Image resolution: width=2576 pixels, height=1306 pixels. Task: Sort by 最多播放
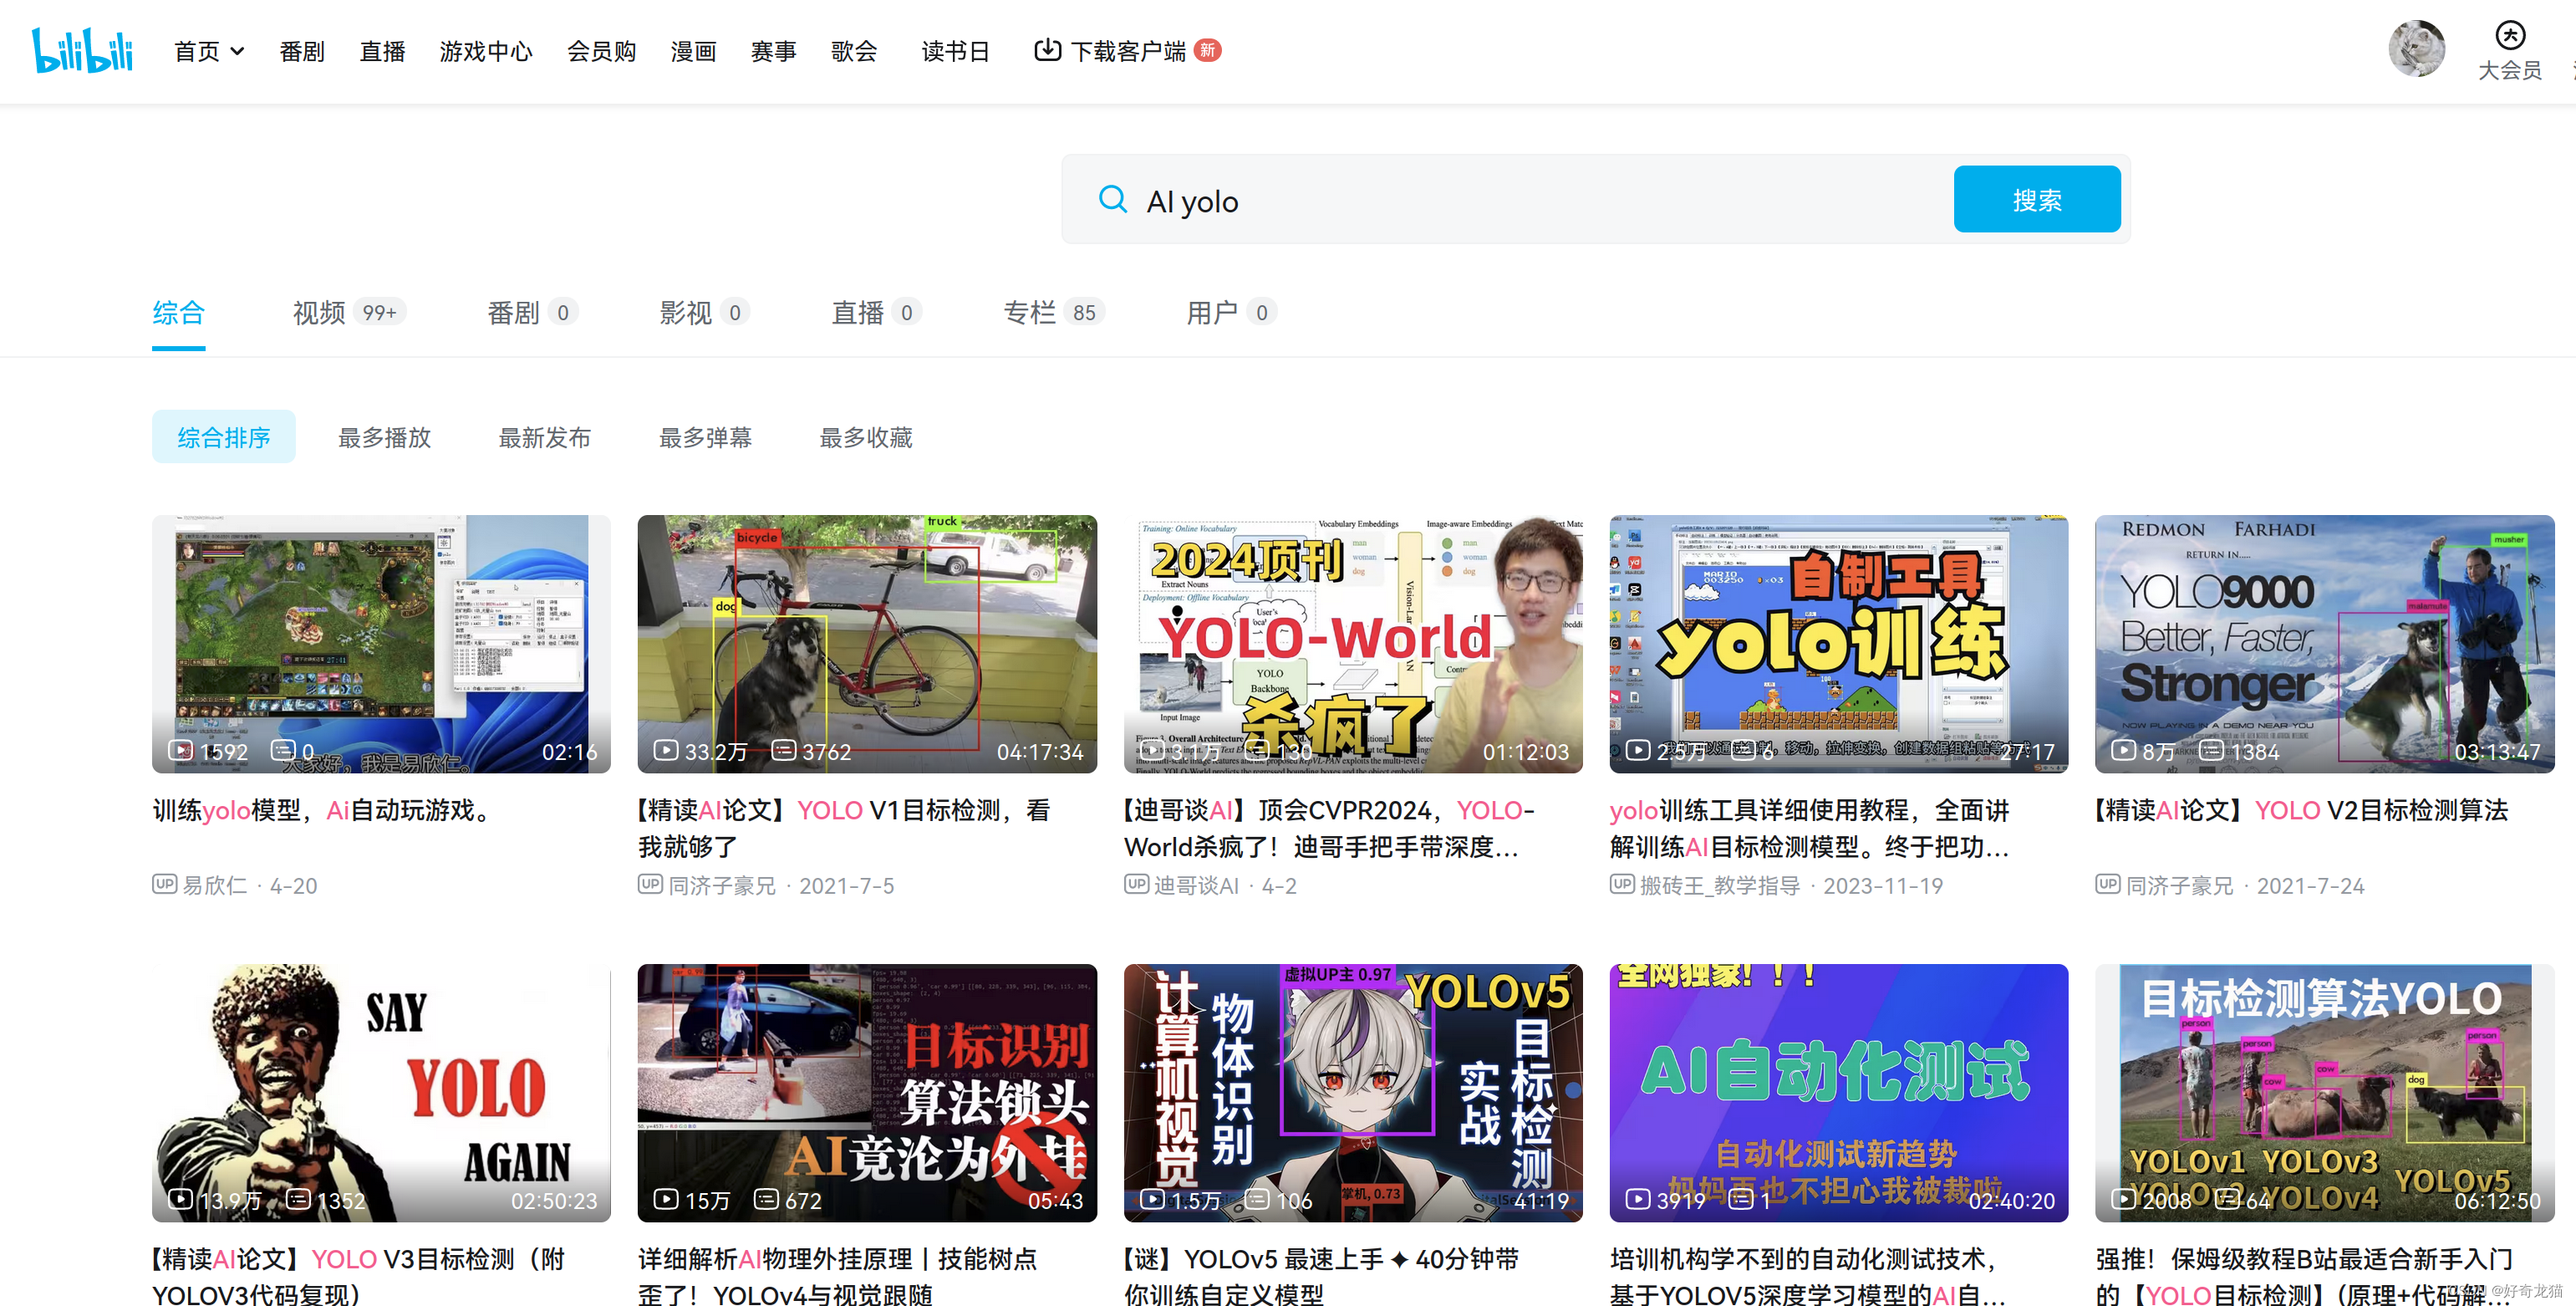pos(385,437)
